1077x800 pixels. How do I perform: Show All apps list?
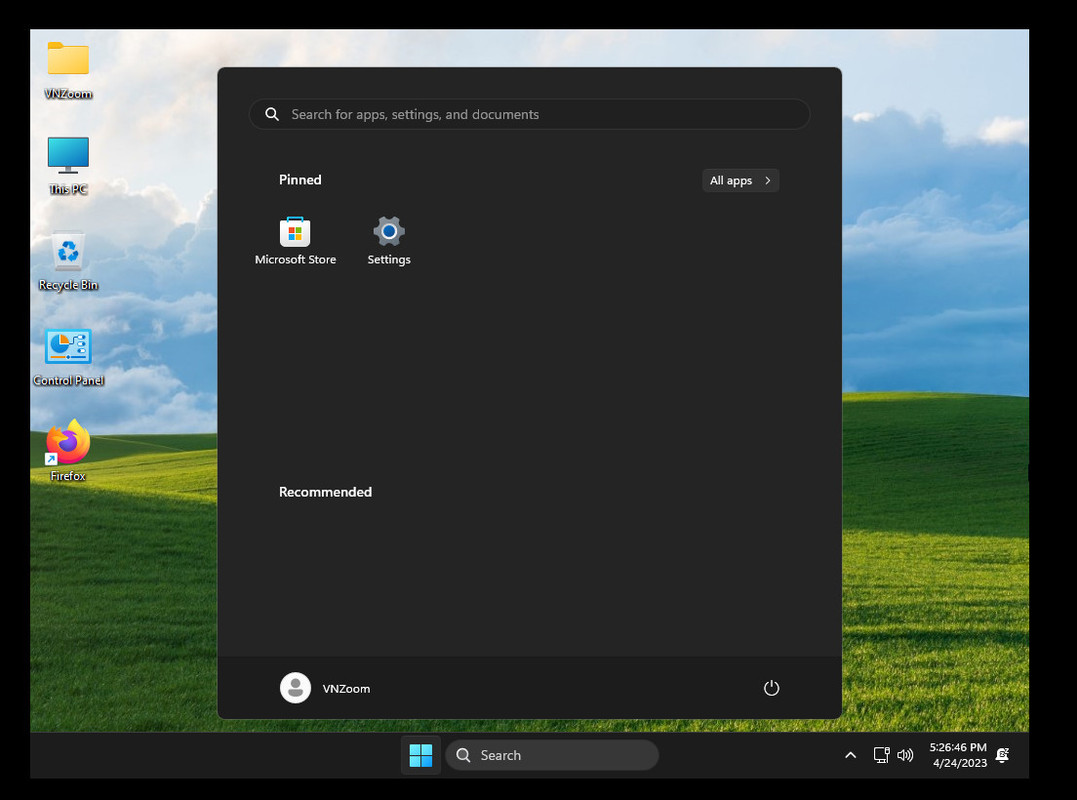point(740,181)
